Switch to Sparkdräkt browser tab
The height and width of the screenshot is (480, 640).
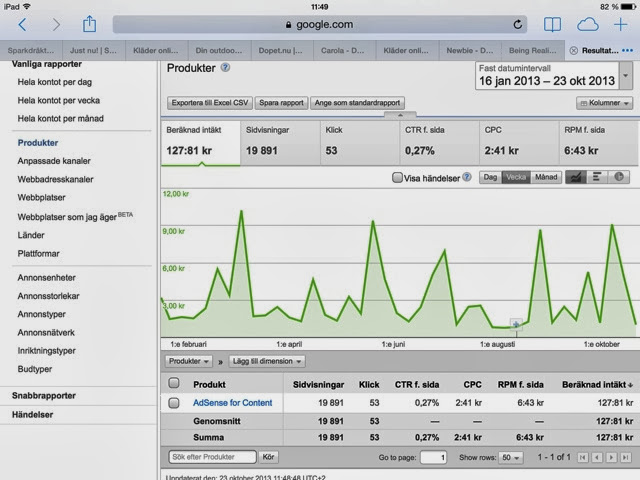pos(31,51)
